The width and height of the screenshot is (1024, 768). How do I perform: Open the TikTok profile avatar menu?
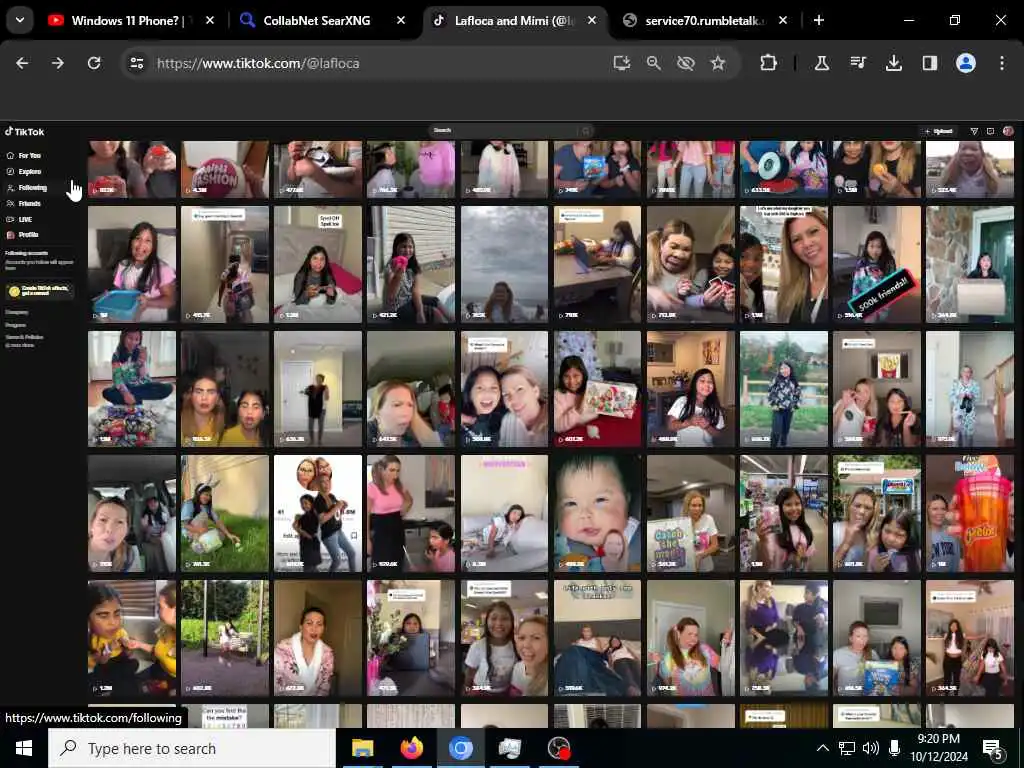[1008, 131]
